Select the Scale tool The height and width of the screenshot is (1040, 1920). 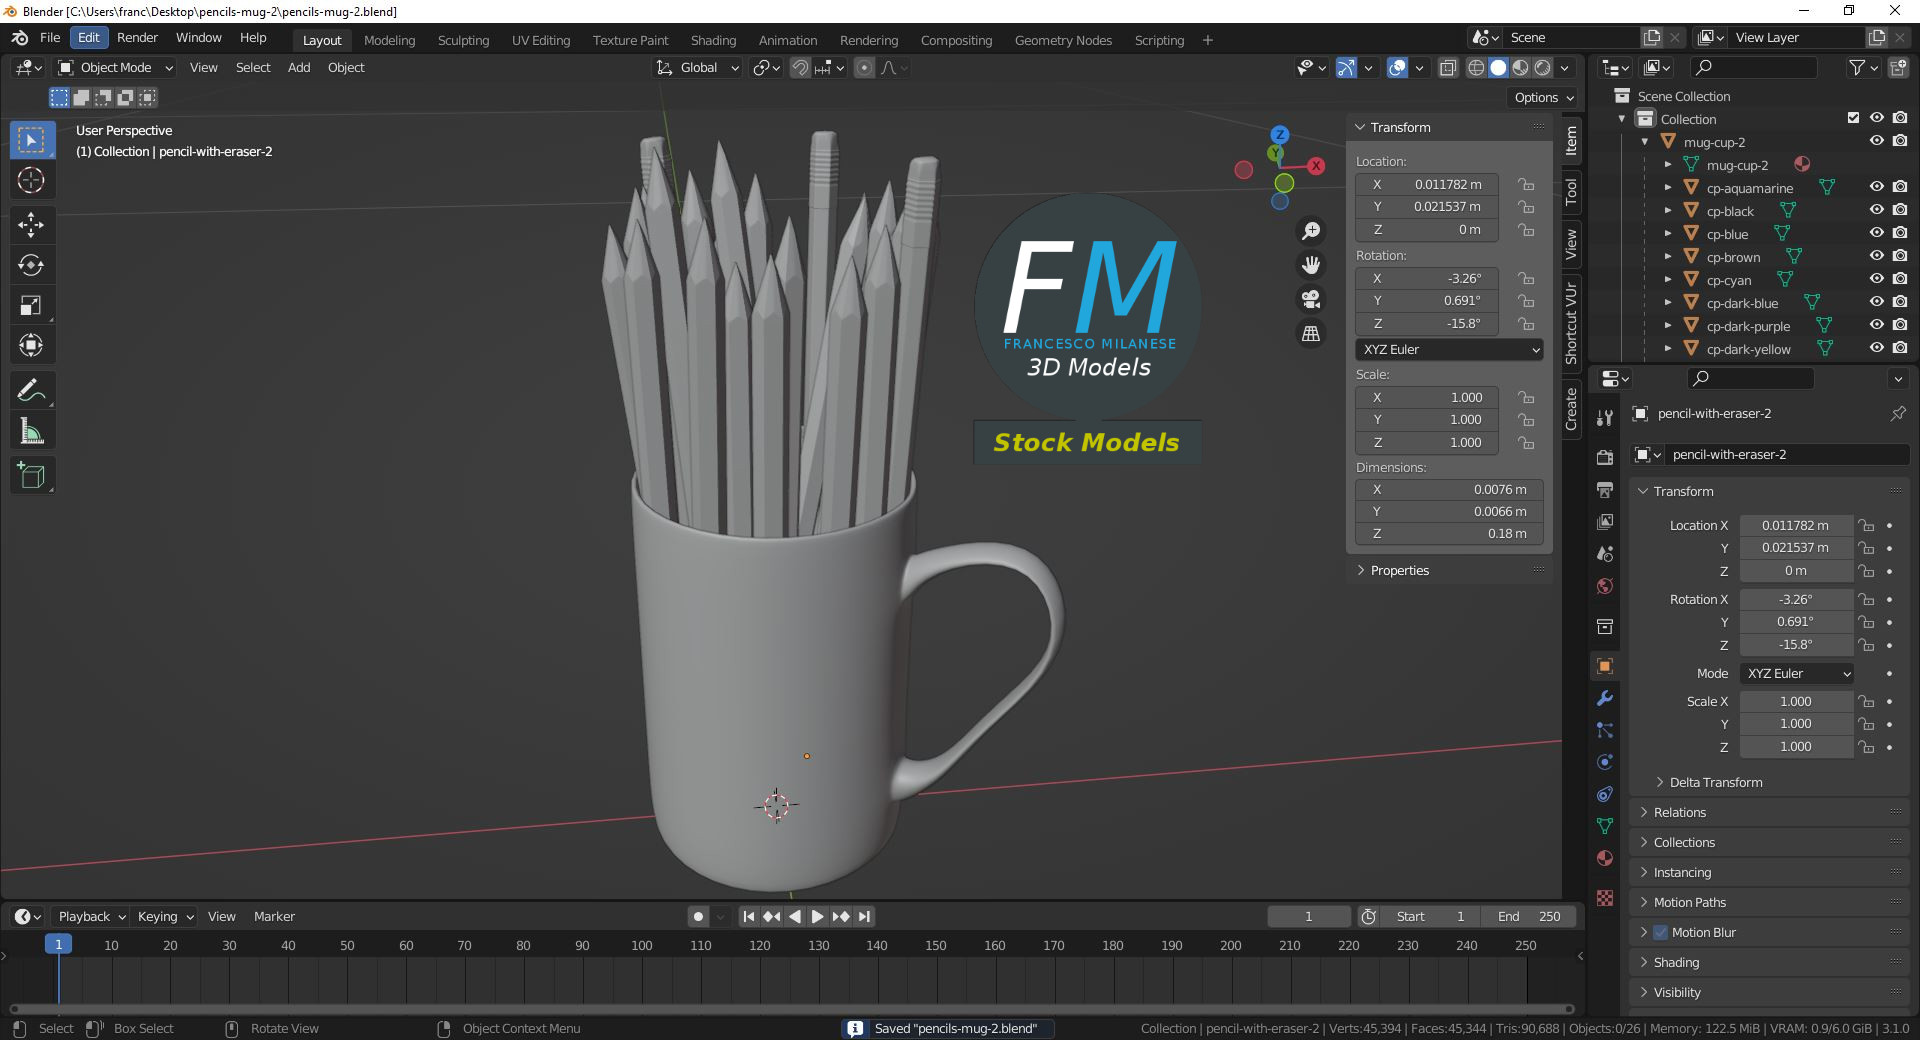point(31,306)
